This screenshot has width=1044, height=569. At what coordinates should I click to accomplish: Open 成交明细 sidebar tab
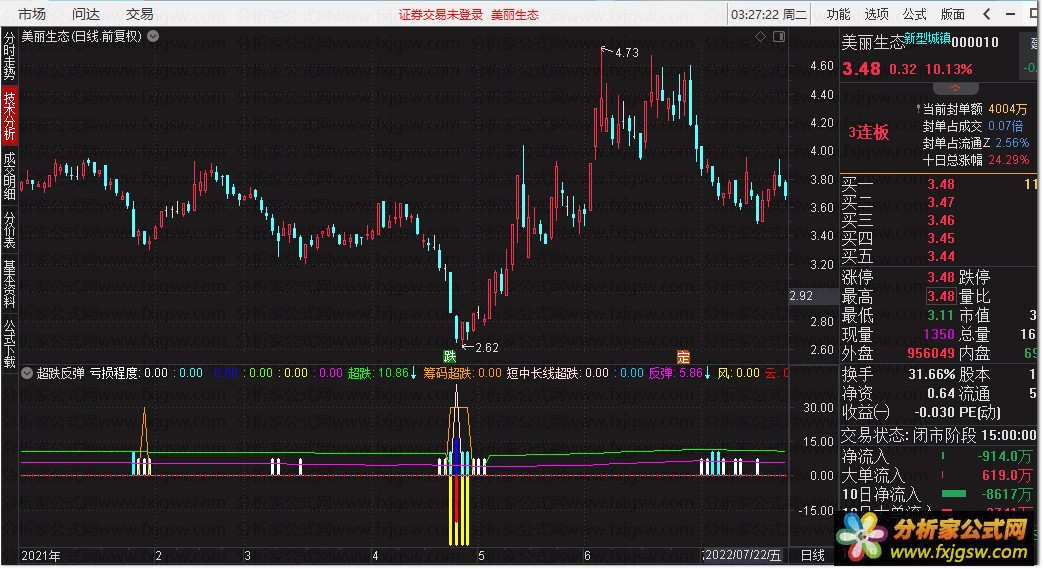pyautogui.click(x=9, y=176)
